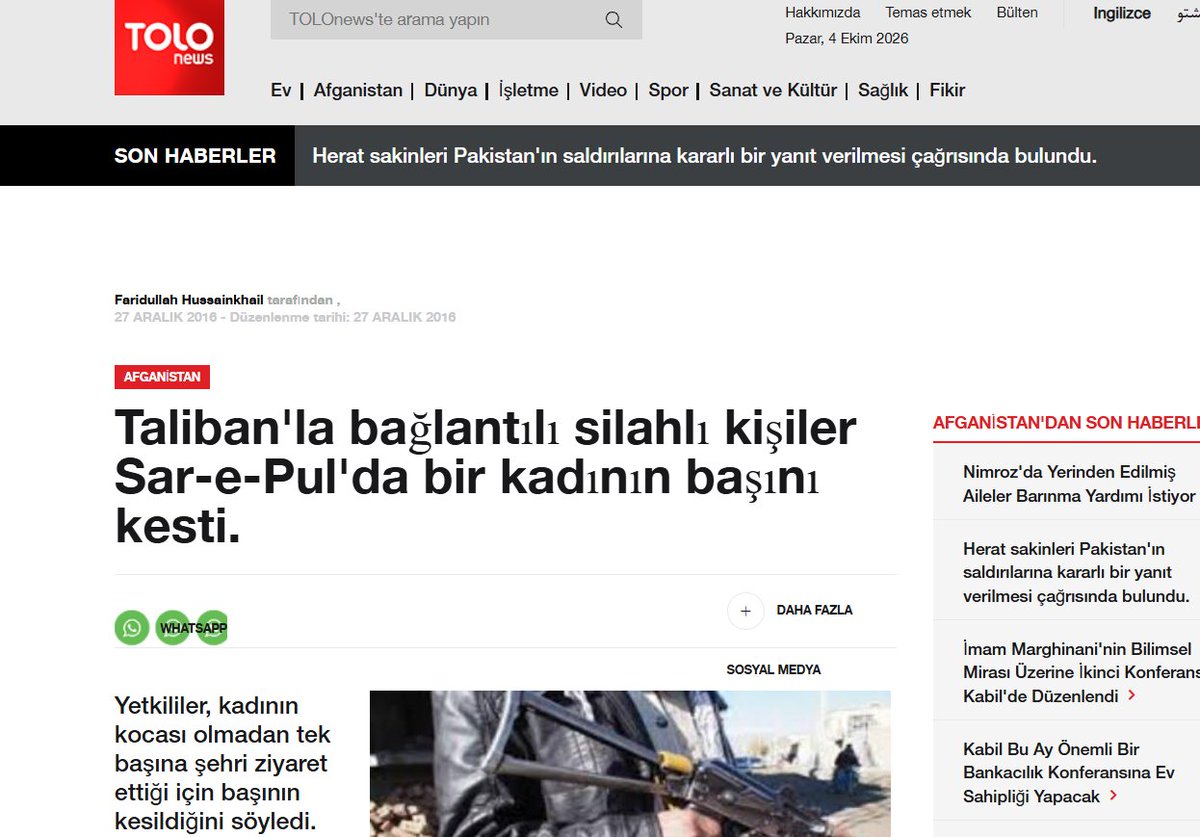
Task: Click the Herat headline in Son Haberler ticker
Action: pos(705,156)
